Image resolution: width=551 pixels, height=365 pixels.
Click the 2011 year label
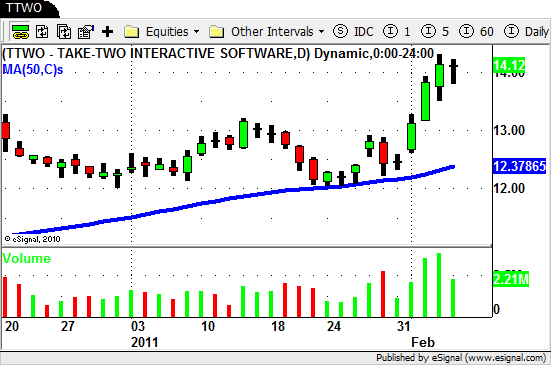click(144, 342)
